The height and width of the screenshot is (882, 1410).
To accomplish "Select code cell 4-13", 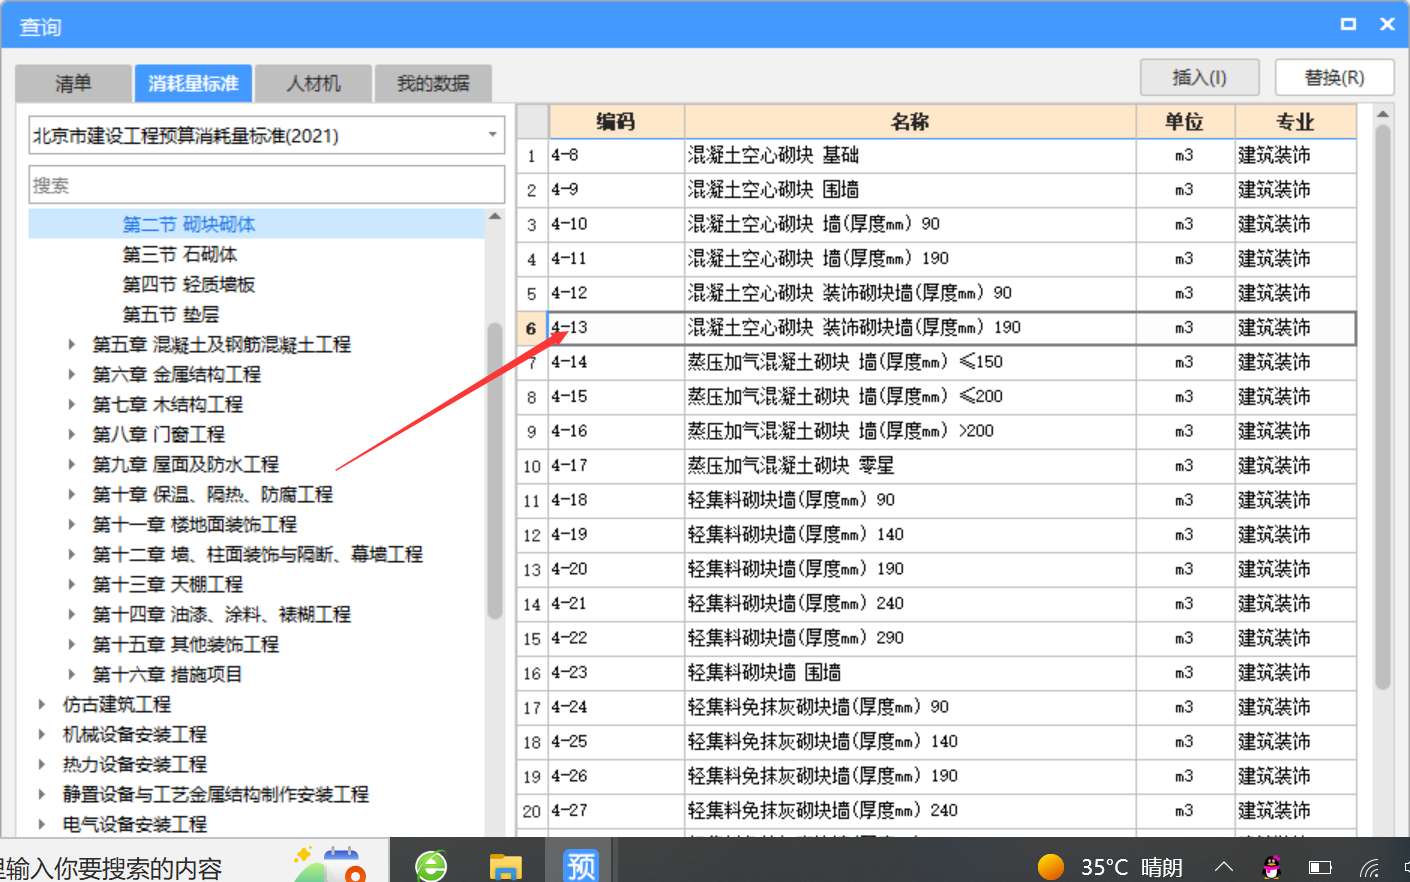I will tap(616, 327).
